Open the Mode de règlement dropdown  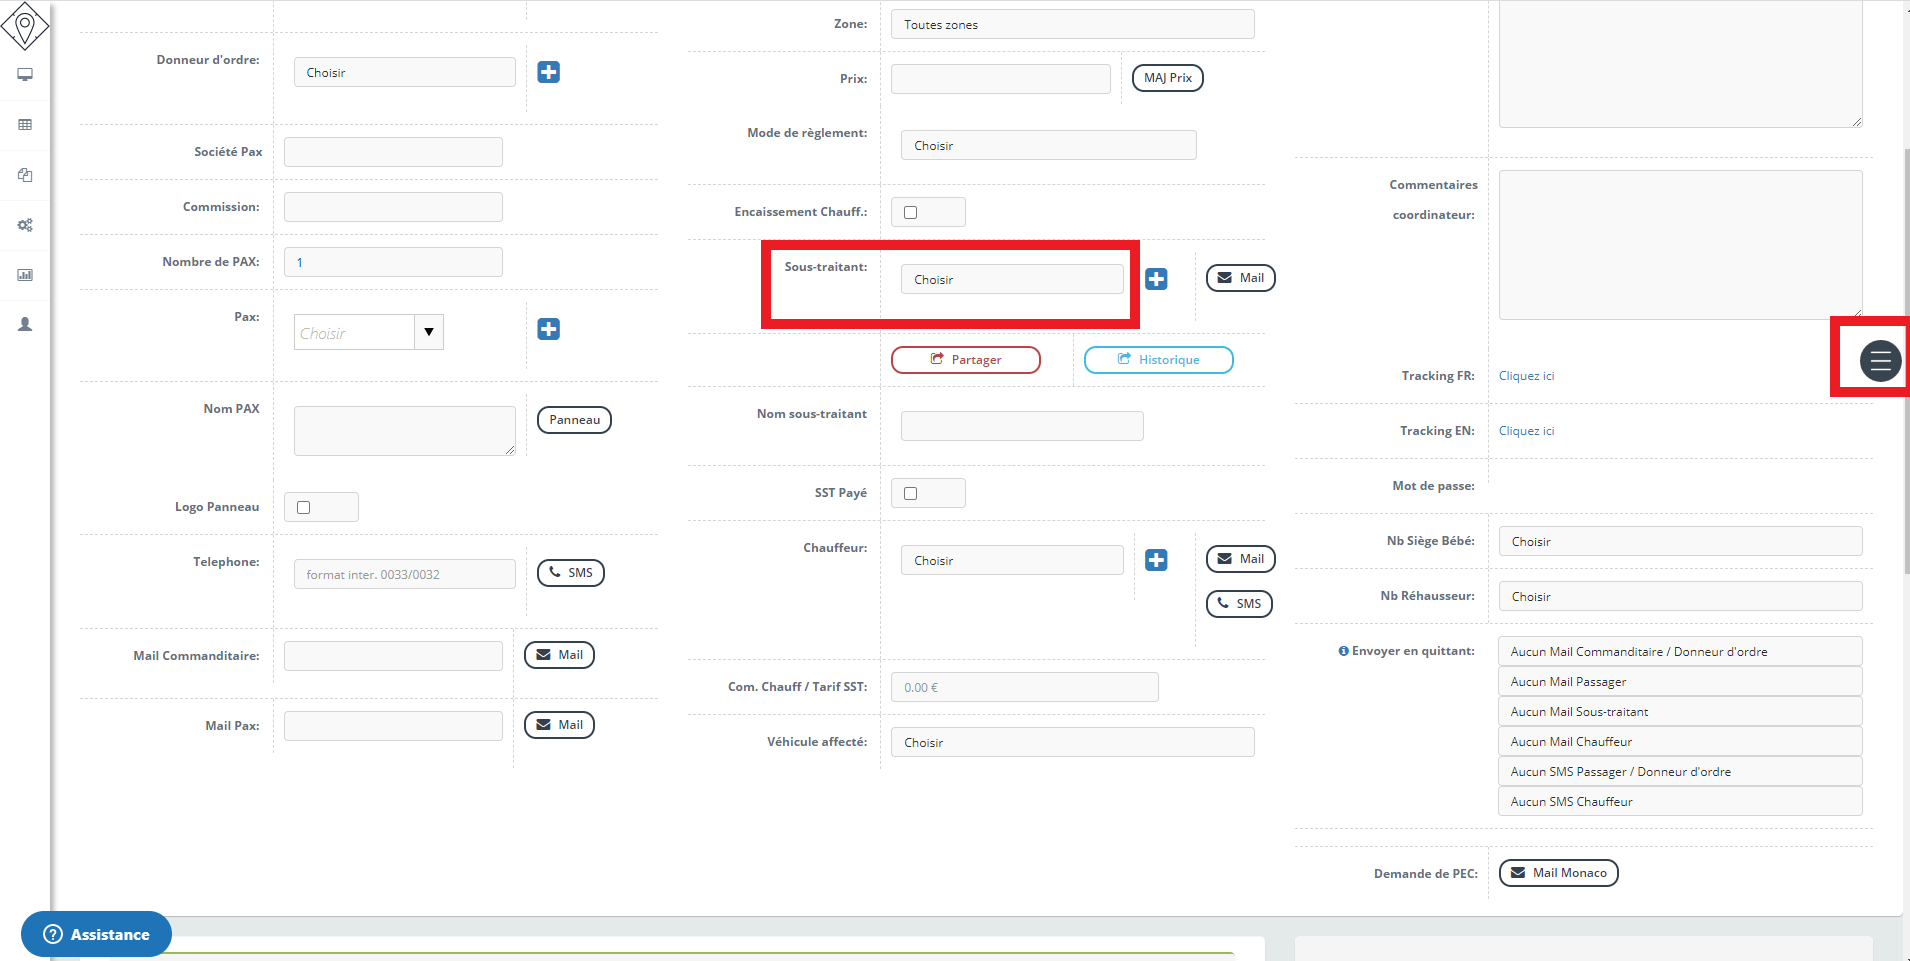coord(1048,145)
